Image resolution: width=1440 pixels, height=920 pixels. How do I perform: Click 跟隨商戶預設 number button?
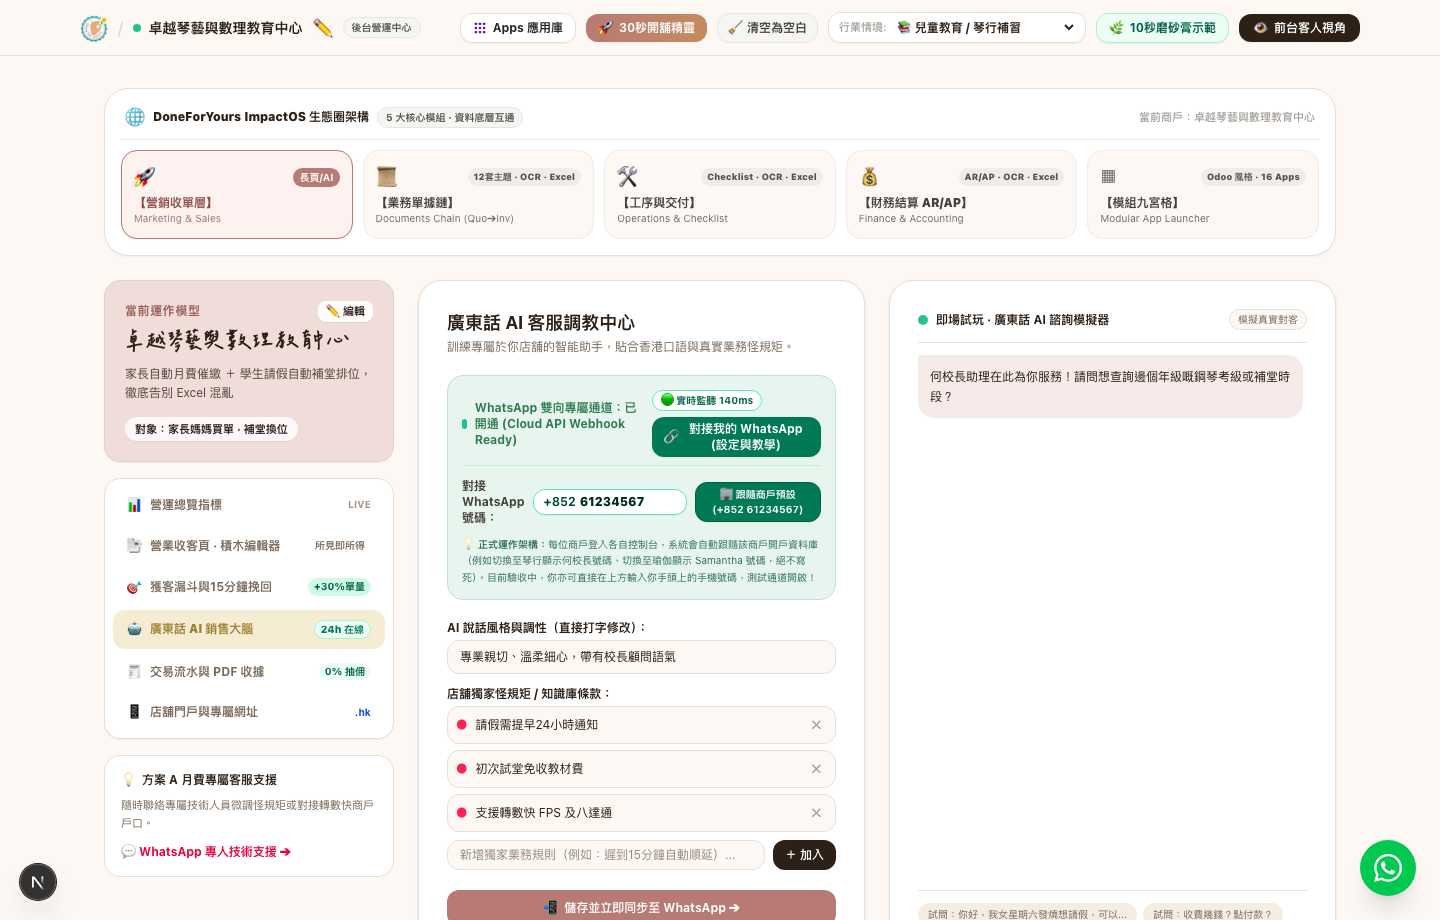point(758,502)
